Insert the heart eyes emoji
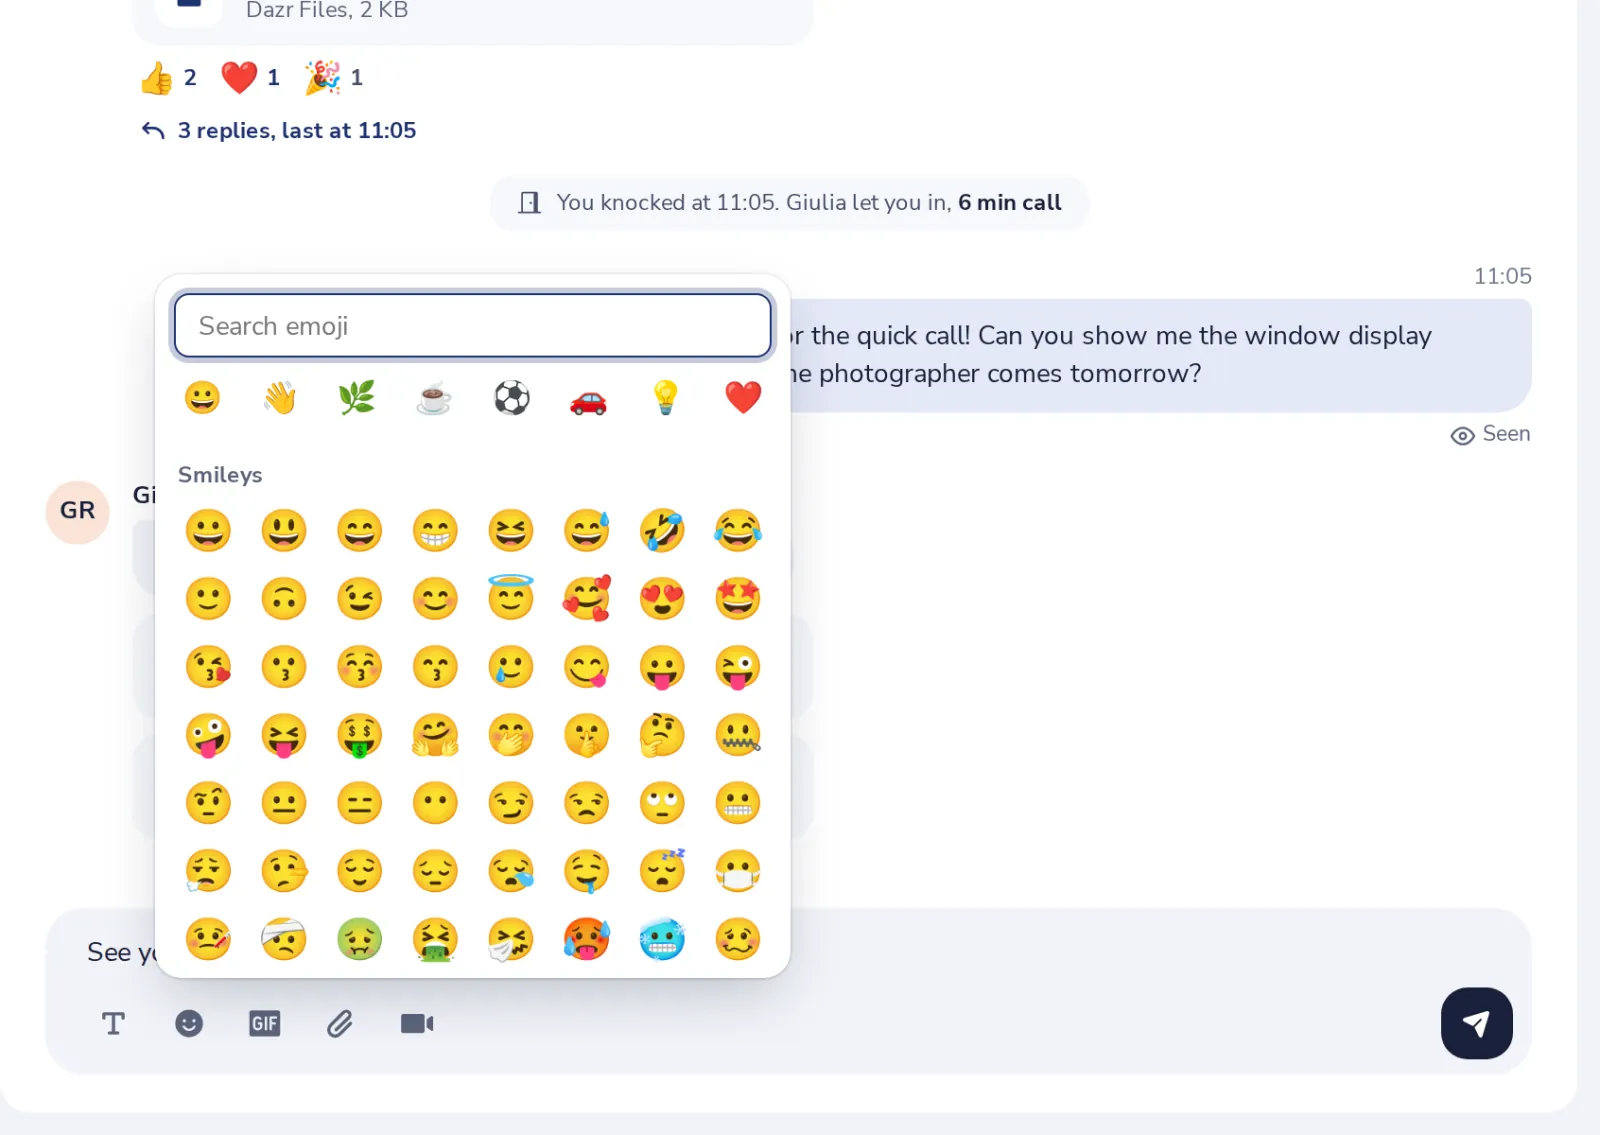 tap(662, 599)
